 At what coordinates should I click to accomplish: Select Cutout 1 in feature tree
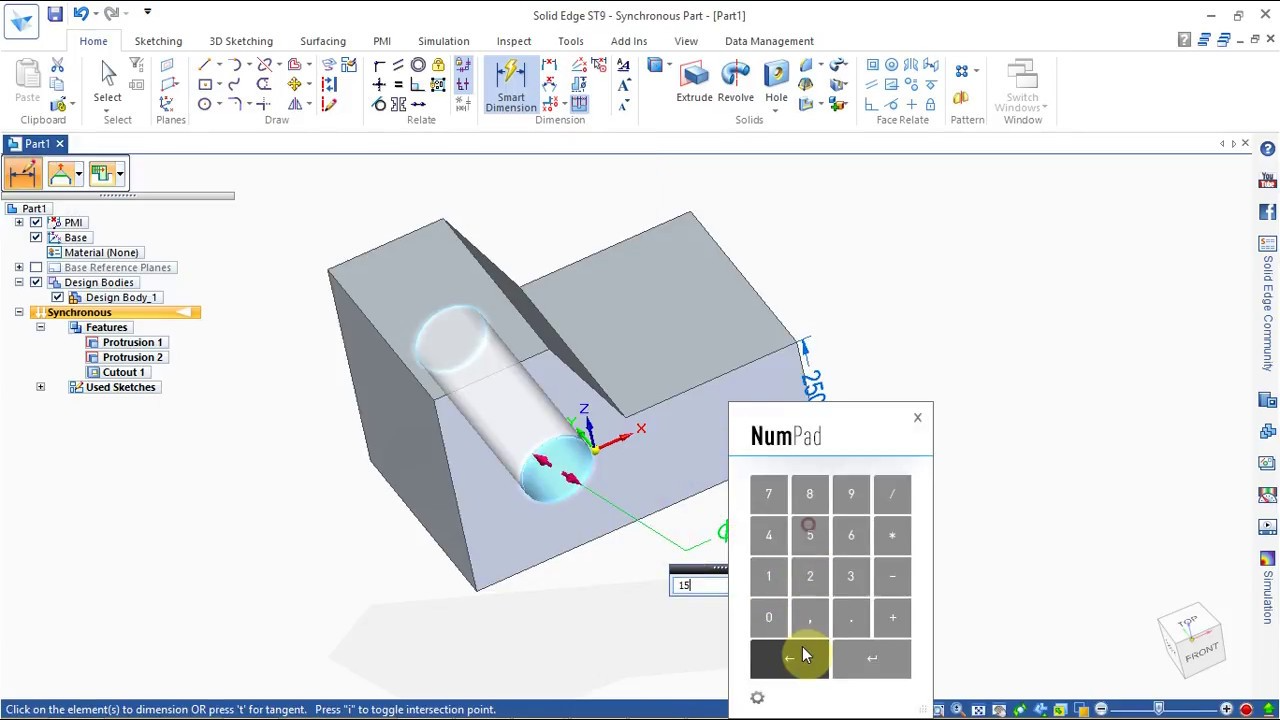click(123, 372)
